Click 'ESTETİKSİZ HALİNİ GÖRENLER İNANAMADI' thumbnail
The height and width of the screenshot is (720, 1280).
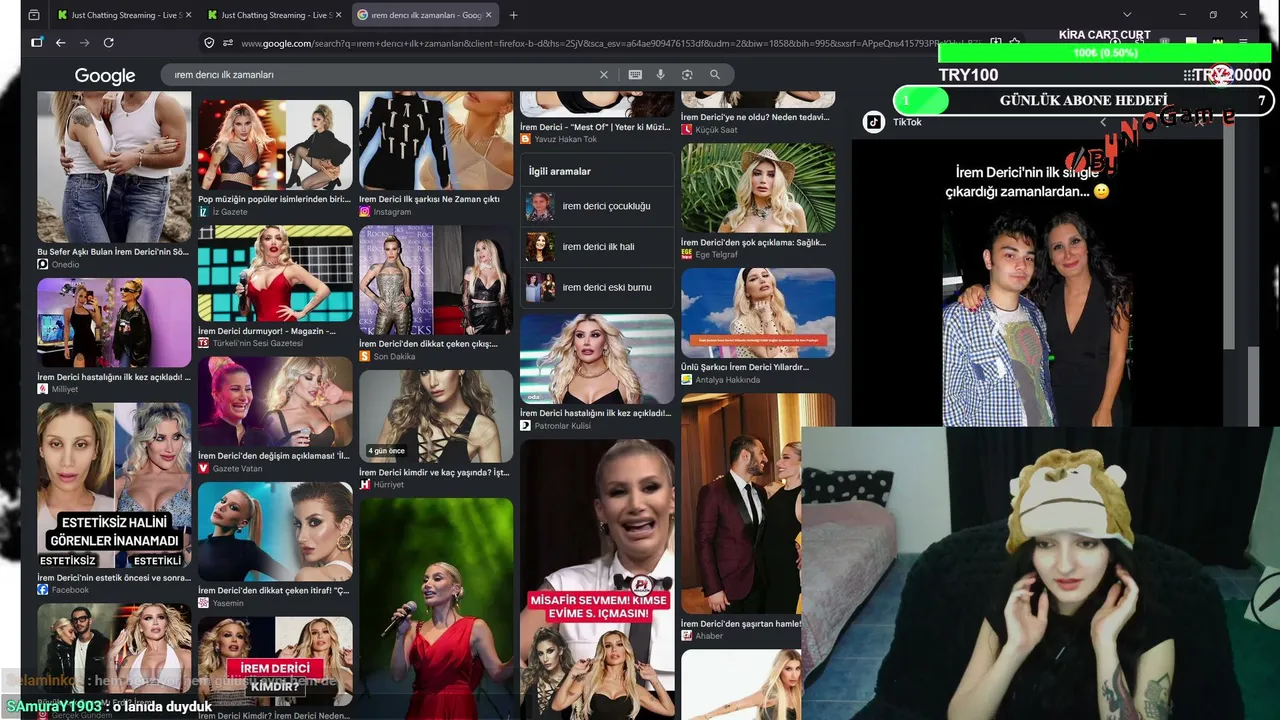point(114,486)
